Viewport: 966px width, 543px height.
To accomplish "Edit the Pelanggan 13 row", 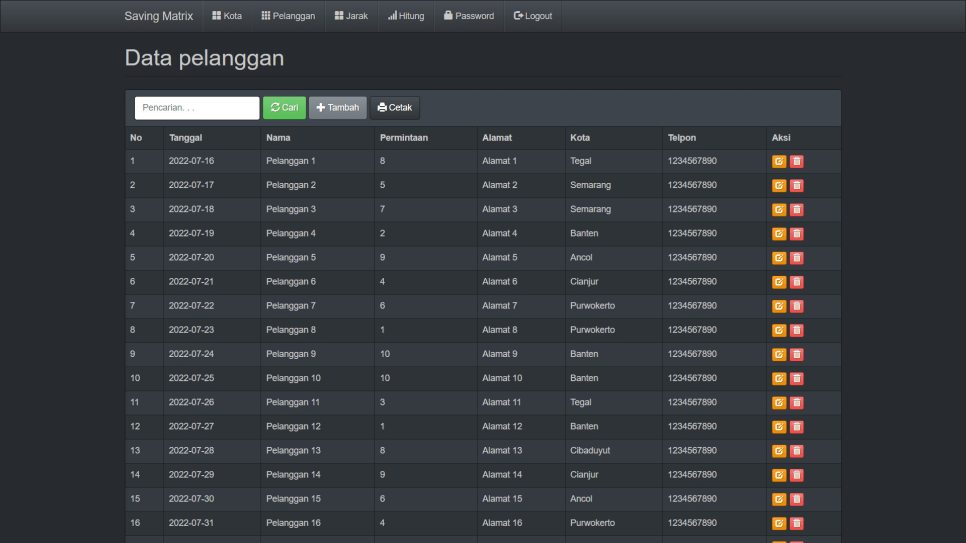I will point(779,451).
